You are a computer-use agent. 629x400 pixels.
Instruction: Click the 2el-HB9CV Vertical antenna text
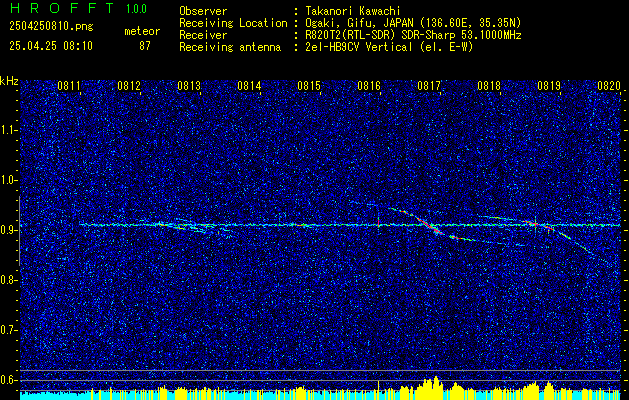[x=390, y=47]
